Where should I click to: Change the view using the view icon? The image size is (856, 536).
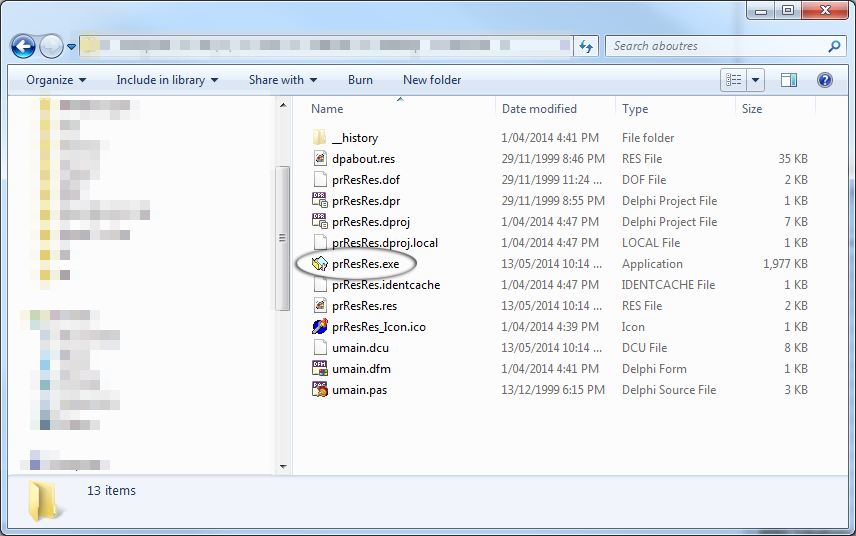734,80
